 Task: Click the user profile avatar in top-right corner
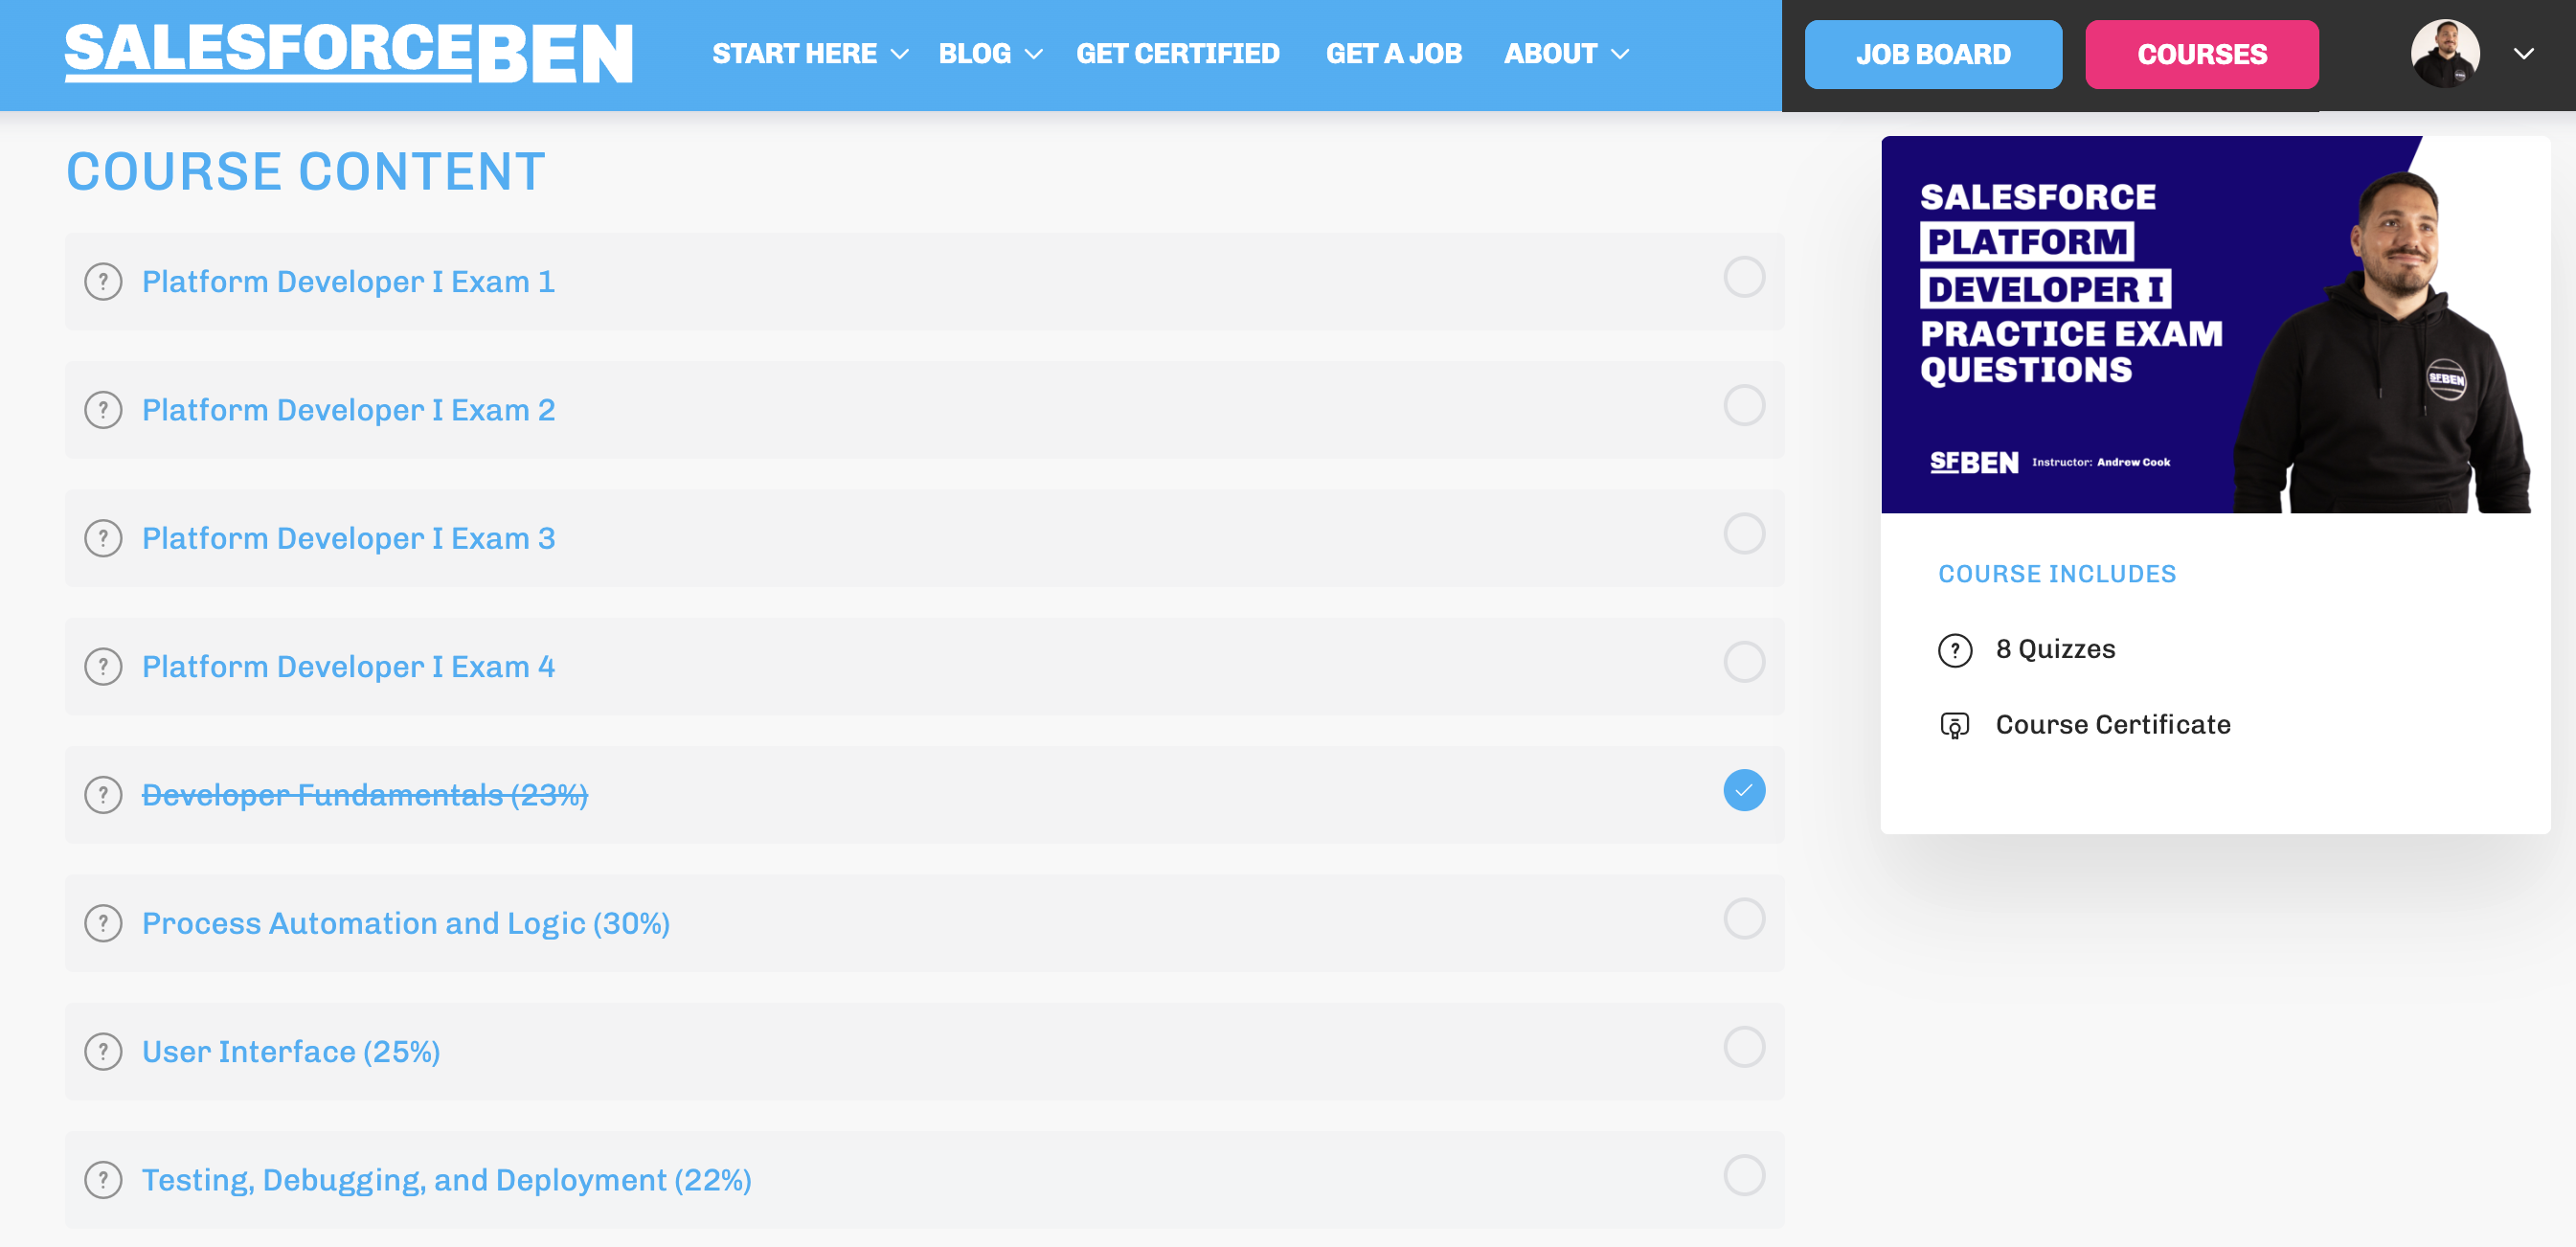click(2446, 53)
